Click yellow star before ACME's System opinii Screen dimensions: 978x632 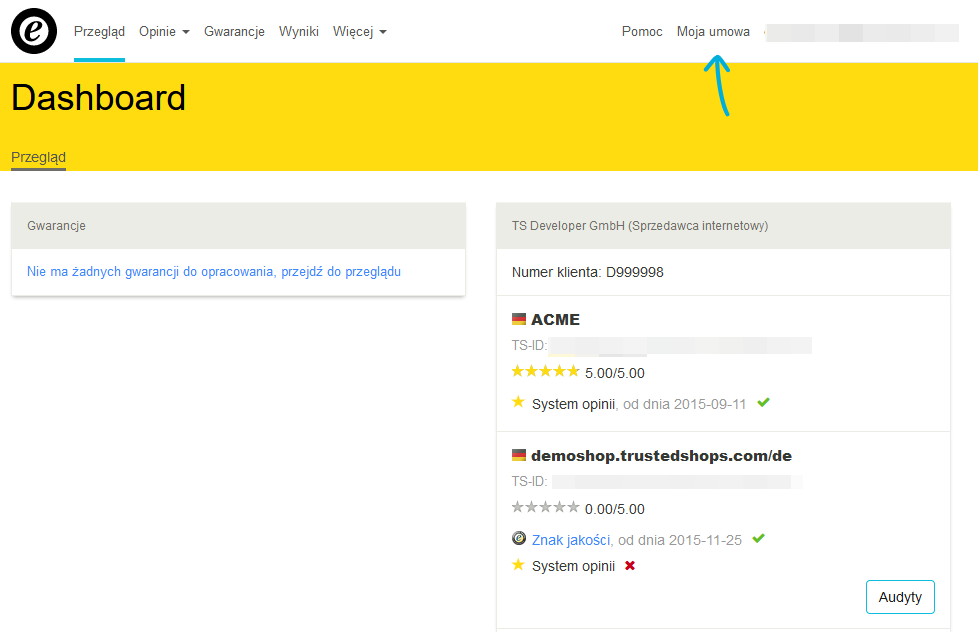pos(518,403)
